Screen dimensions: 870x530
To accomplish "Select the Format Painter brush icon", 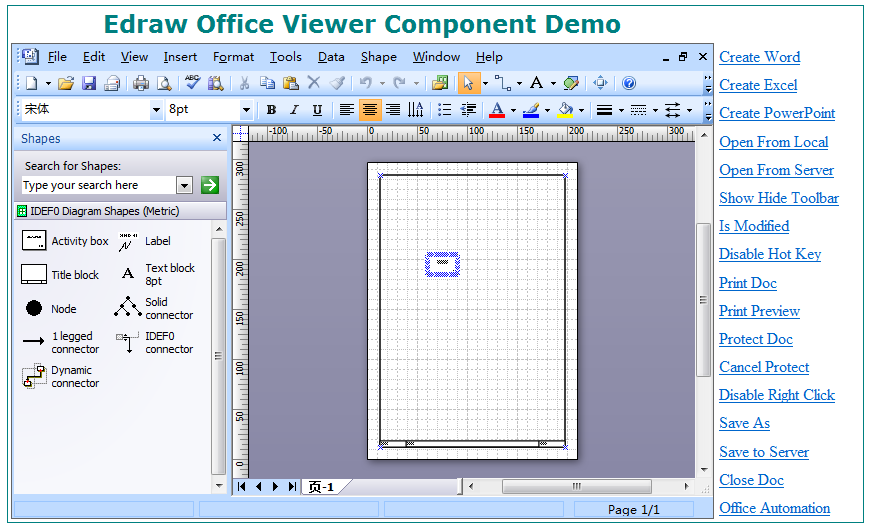I will pos(337,83).
